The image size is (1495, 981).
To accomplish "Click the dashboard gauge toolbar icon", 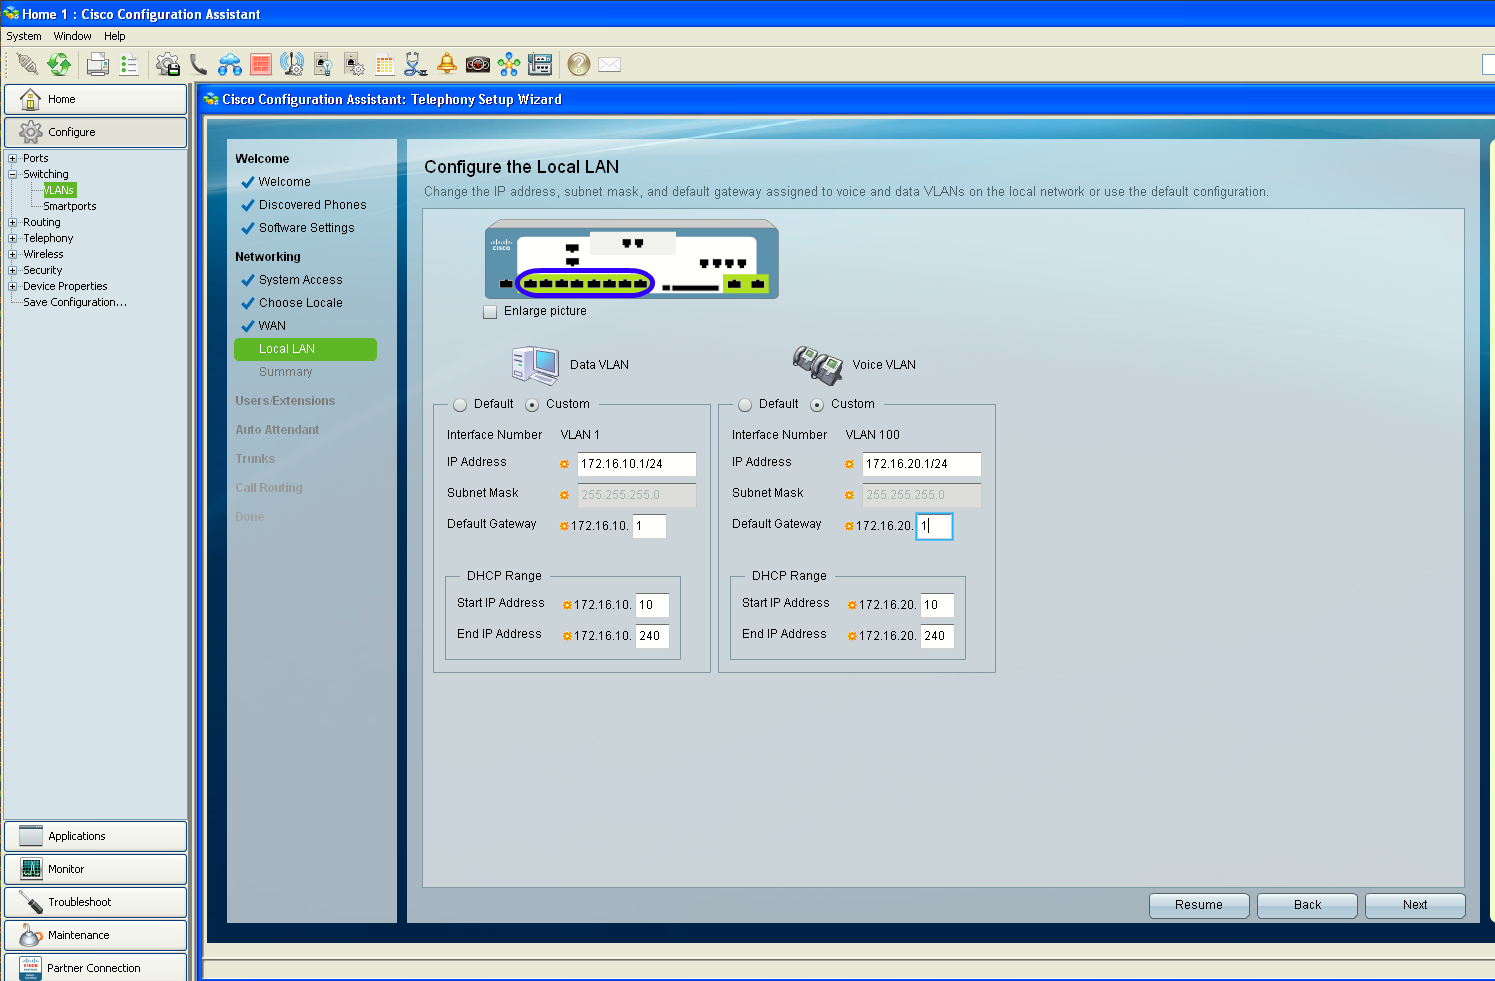I will 478,65.
